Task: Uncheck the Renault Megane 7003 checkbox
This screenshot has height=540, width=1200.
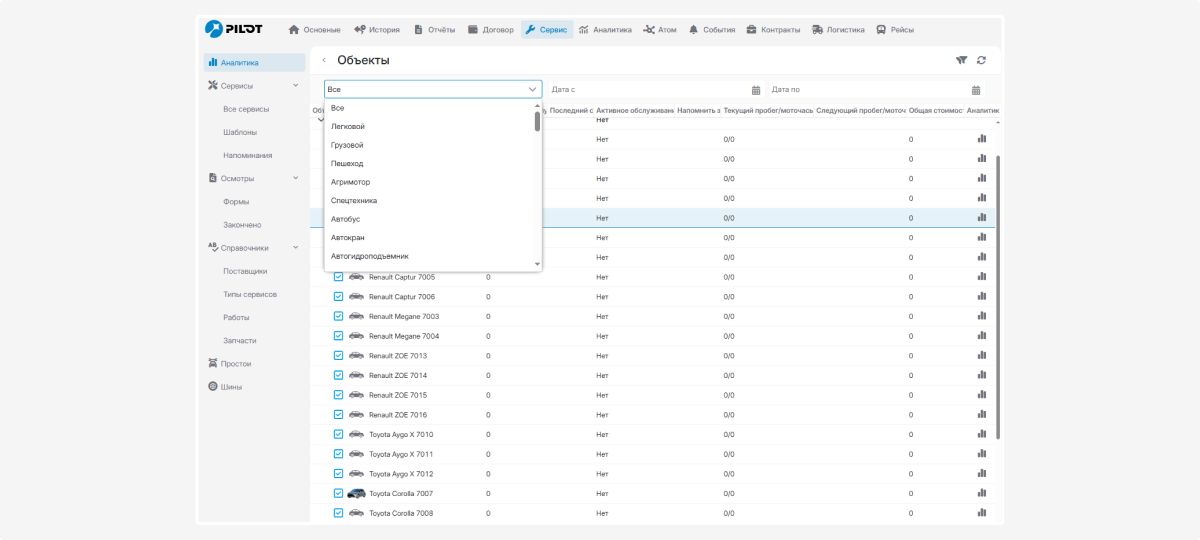Action: point(338,316)
